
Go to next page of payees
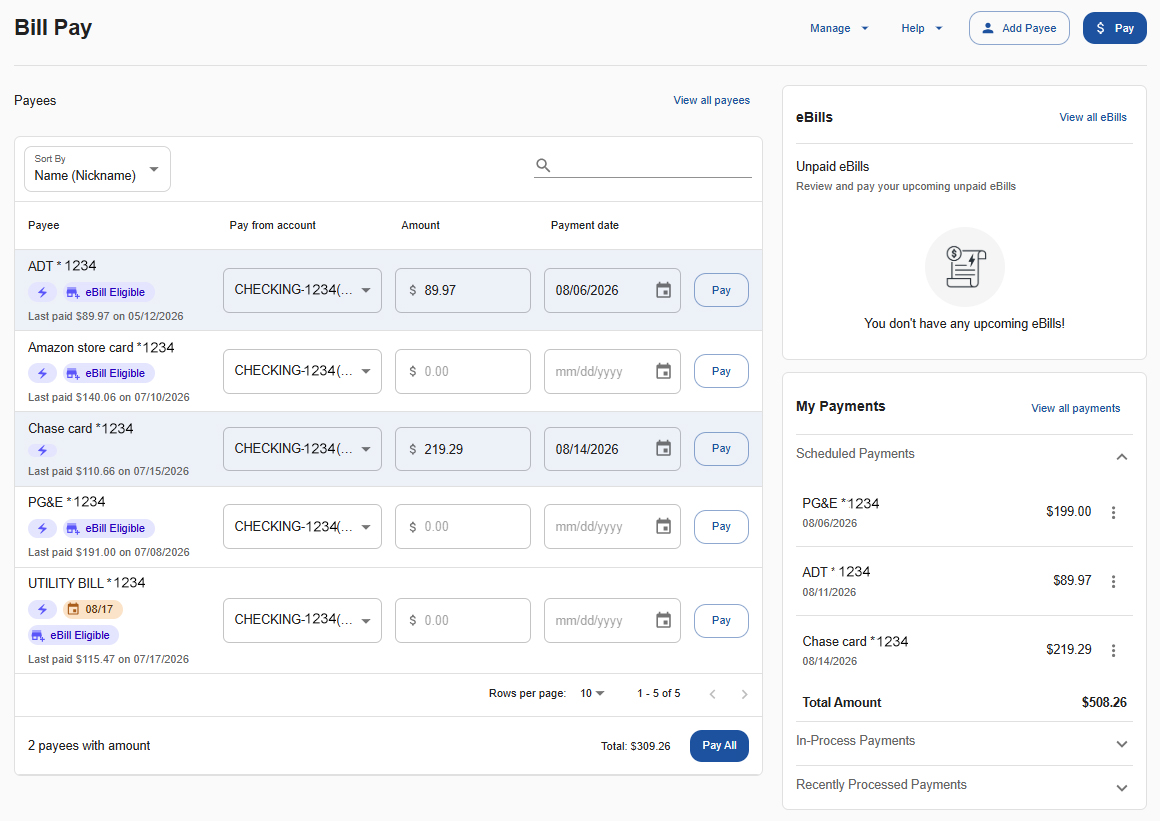pos(744,694)
